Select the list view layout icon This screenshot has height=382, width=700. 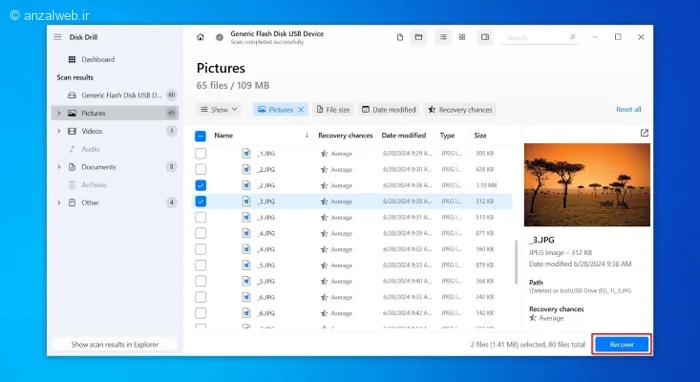[443, 37]
